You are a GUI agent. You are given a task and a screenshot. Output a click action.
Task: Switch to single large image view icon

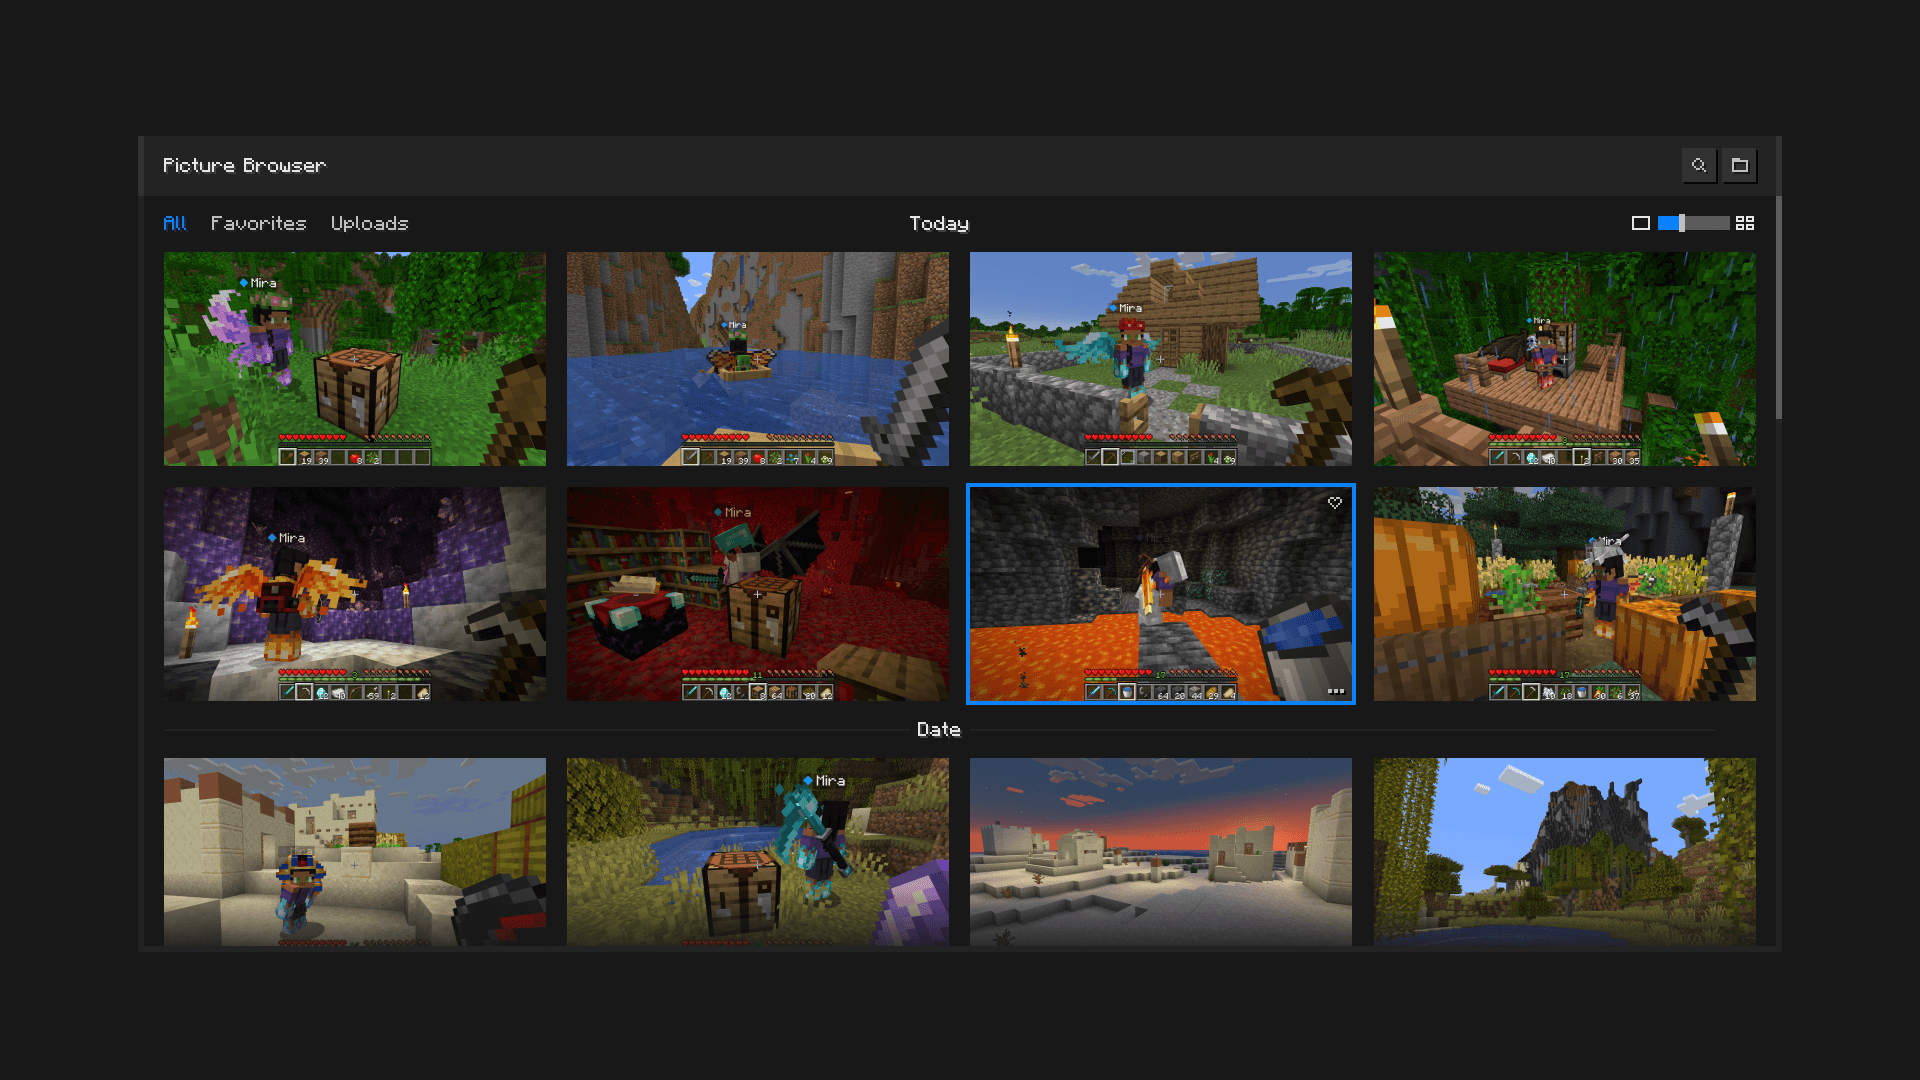point(1640,223)
